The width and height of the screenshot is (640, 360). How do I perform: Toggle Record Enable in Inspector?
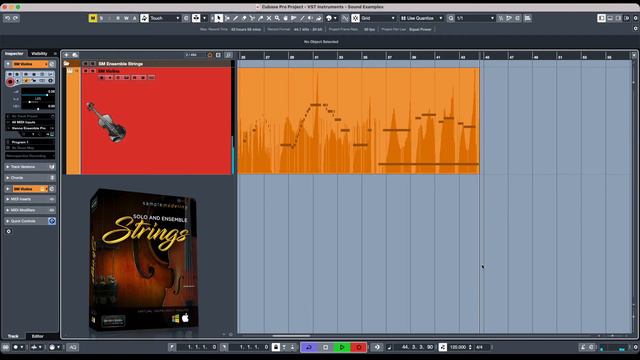point(10,82)
